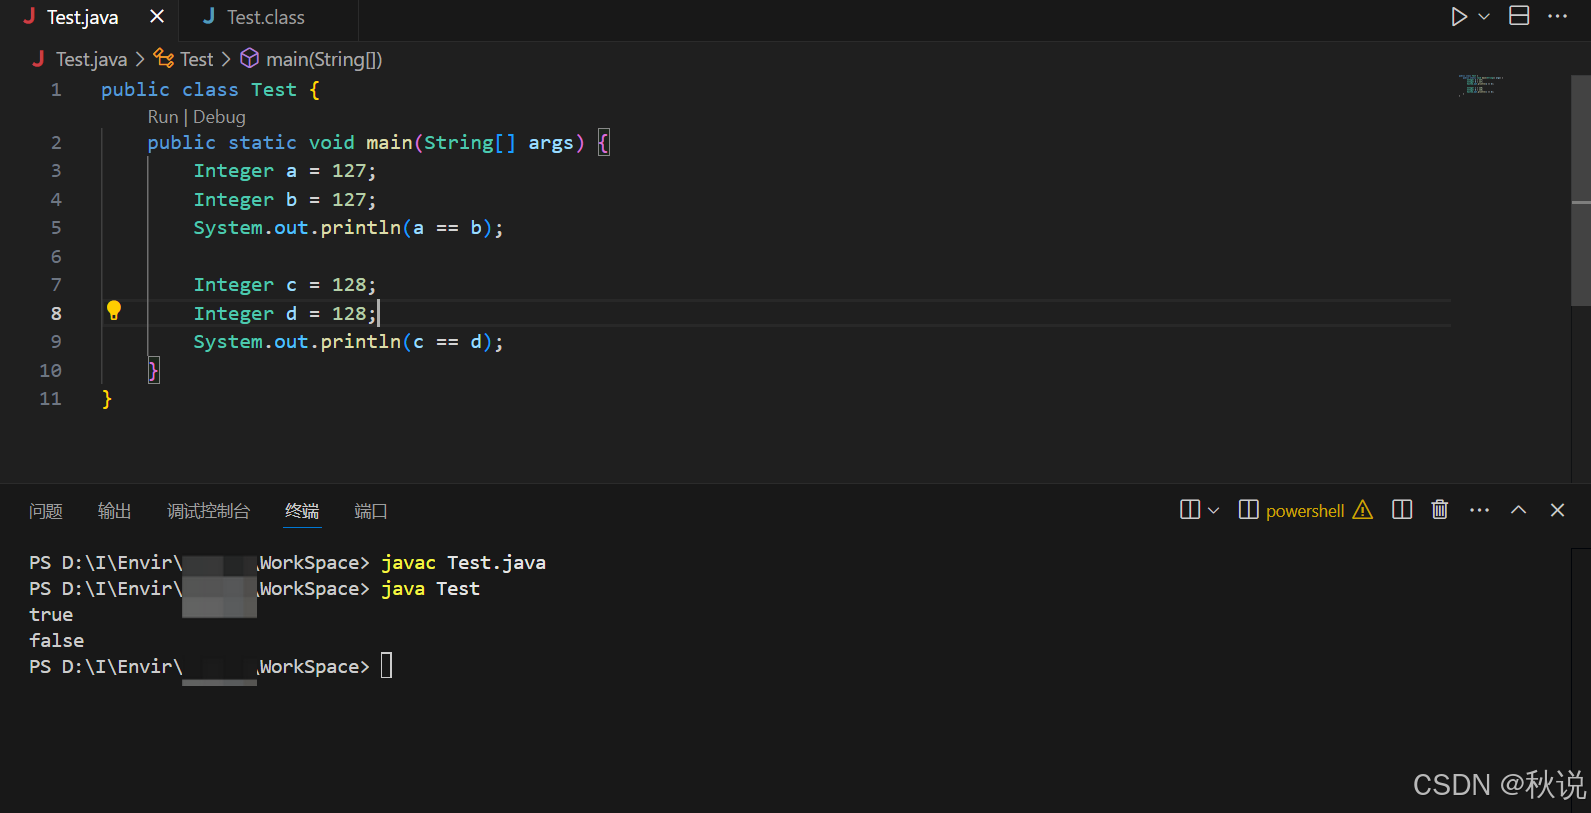The height and width of the screenshot is (813, 1591).
Task: Click the powershell warning triangle icon
Action: tap(1363, 510)
